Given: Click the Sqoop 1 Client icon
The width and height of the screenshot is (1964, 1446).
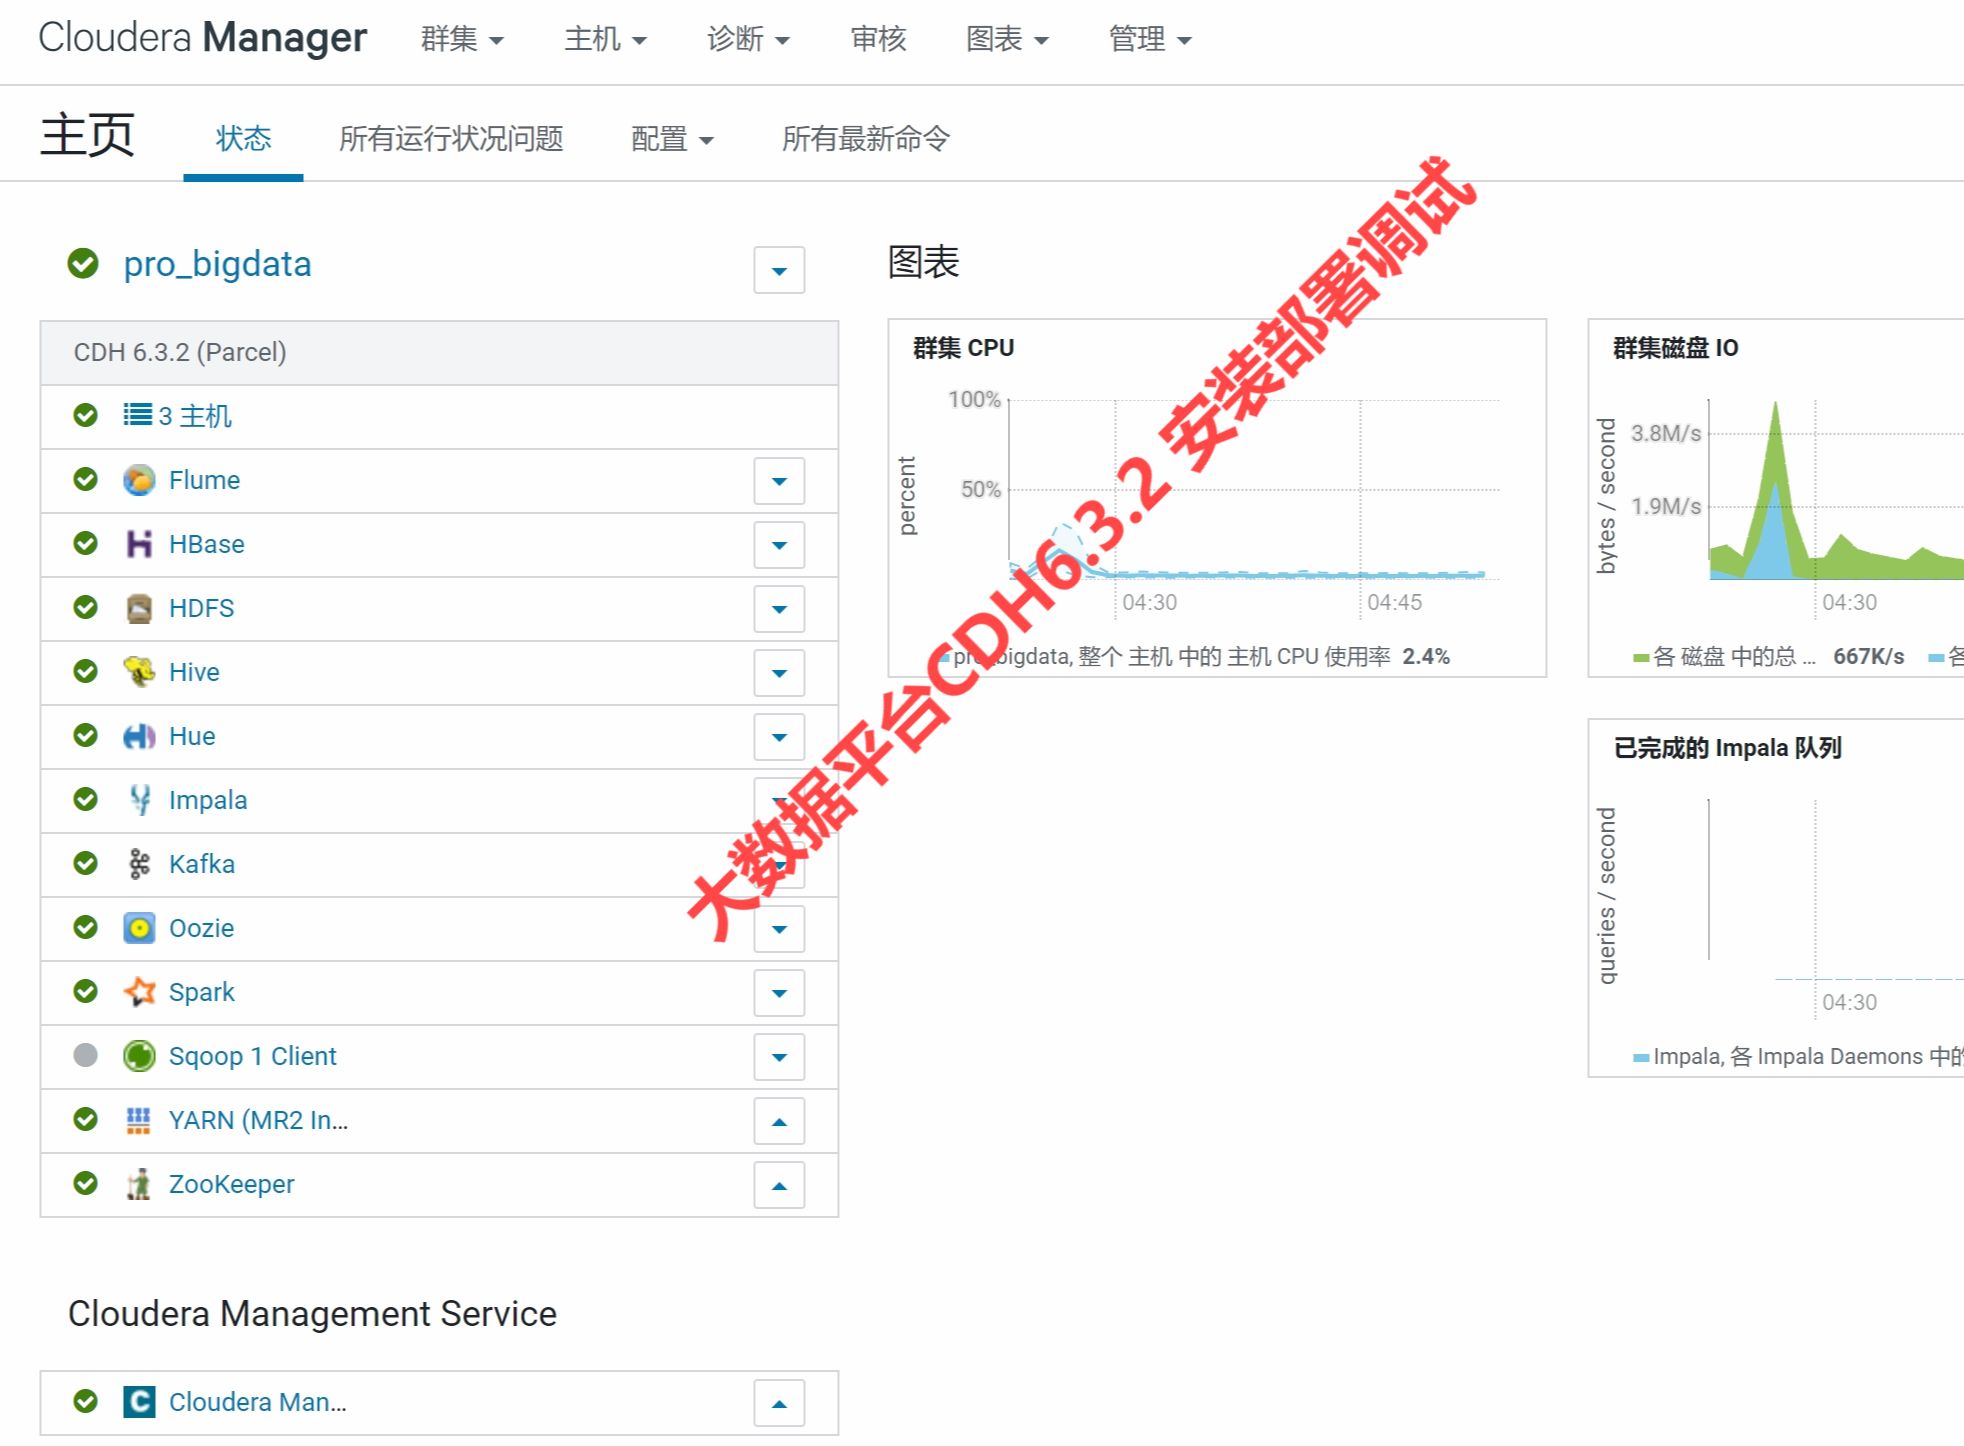Looking at the screenshot, I should (x=139, y=1056).
